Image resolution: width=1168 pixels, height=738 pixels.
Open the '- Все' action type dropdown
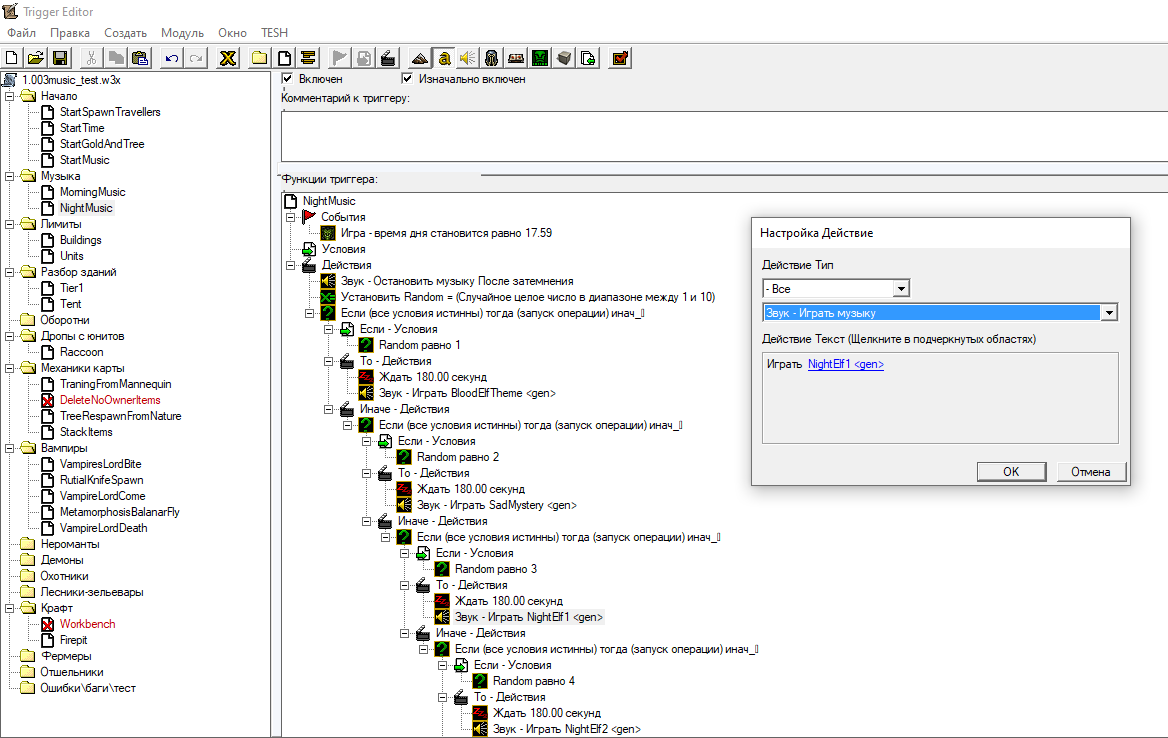901,289
